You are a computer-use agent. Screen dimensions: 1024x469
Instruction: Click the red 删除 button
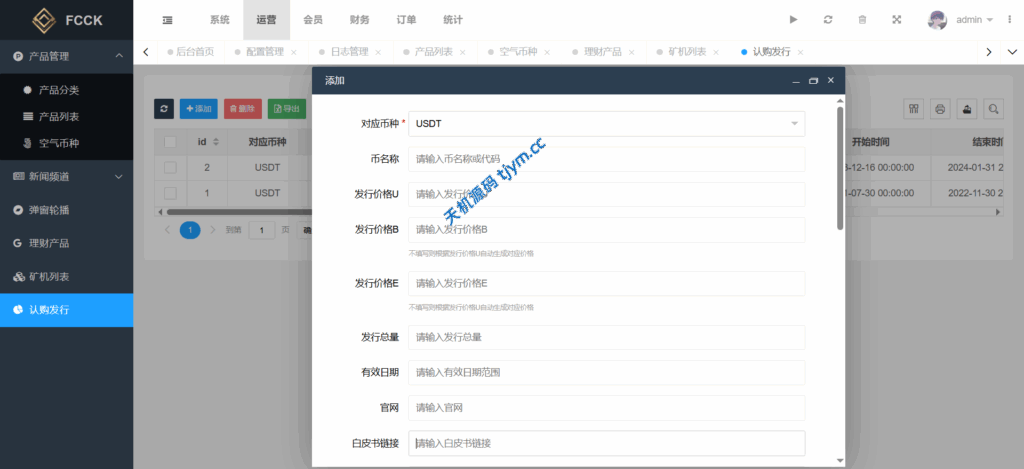point(243,109)
